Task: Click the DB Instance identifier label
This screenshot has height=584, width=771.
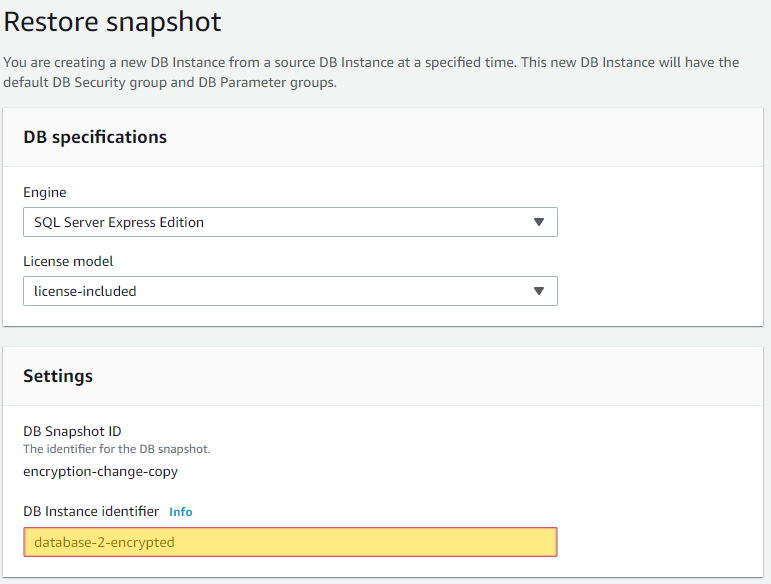Action: click(91, 511)
